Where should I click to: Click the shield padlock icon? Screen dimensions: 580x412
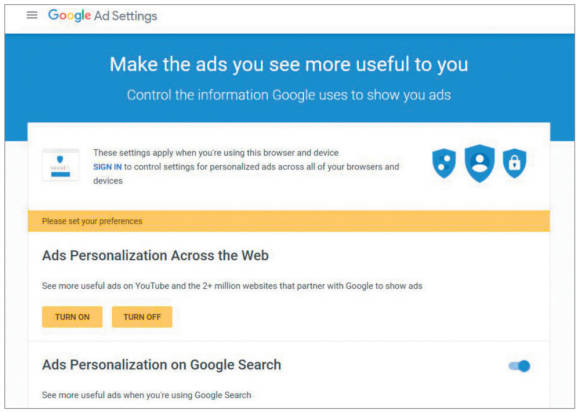(514, 163)
